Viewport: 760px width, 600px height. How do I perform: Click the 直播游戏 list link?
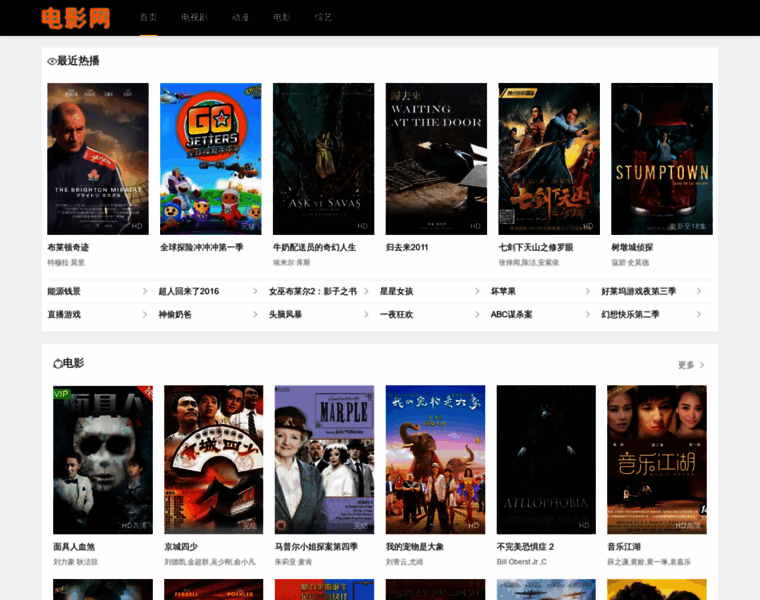tap(63, 315)
